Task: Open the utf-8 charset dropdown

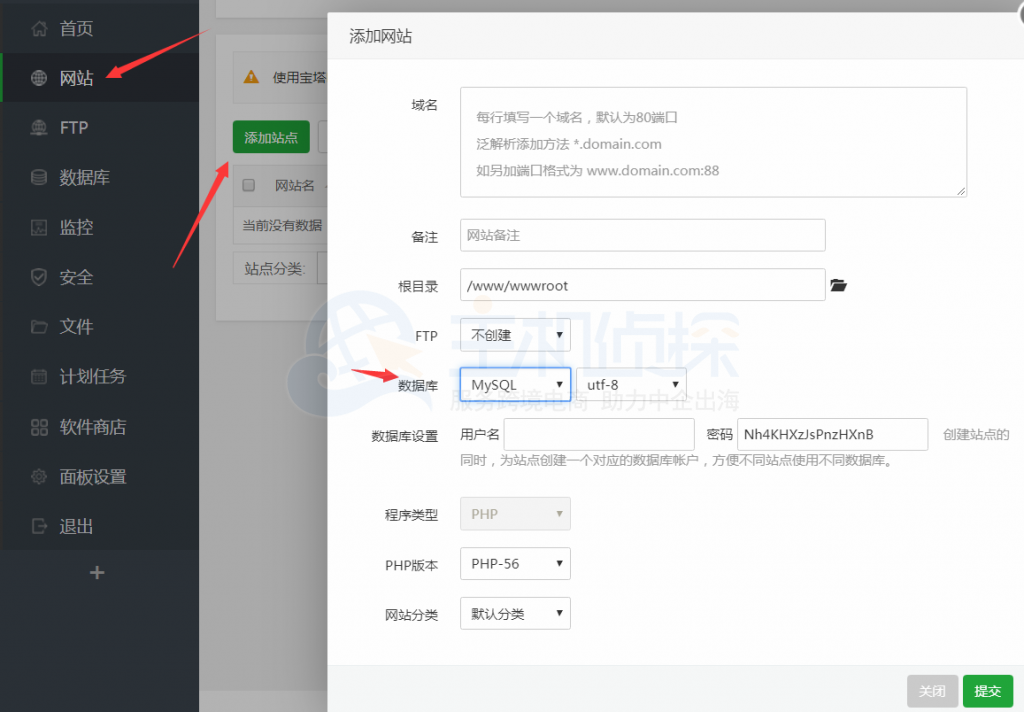Action: (631, 384)
